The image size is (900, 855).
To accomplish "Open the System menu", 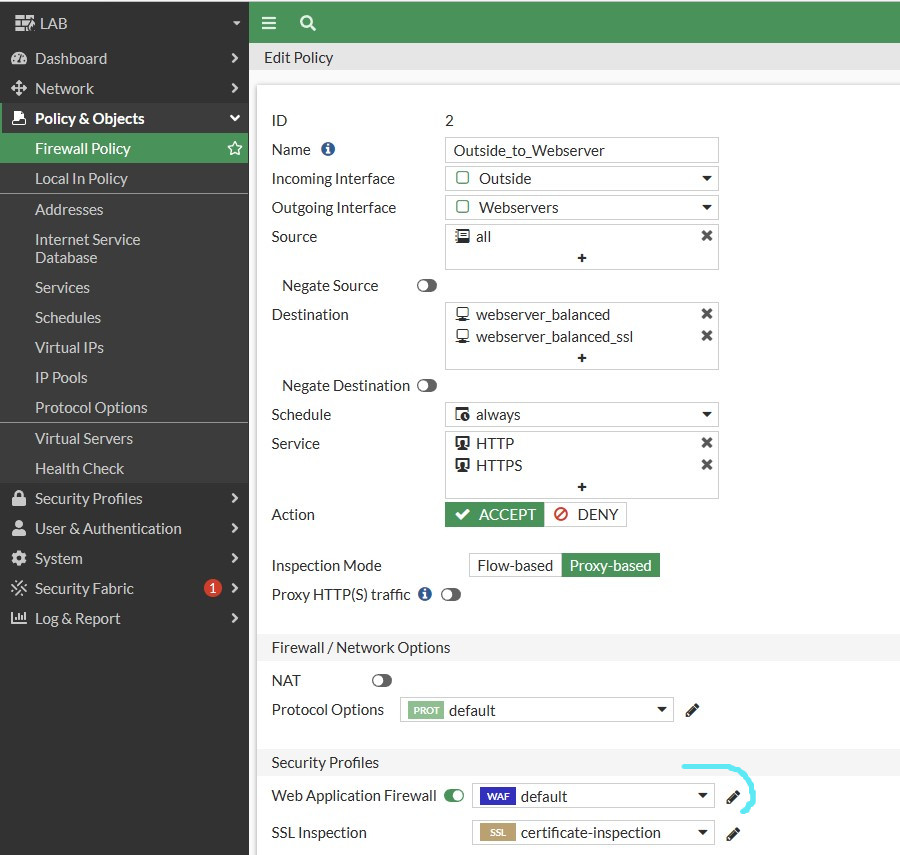I will pos(124,558).
